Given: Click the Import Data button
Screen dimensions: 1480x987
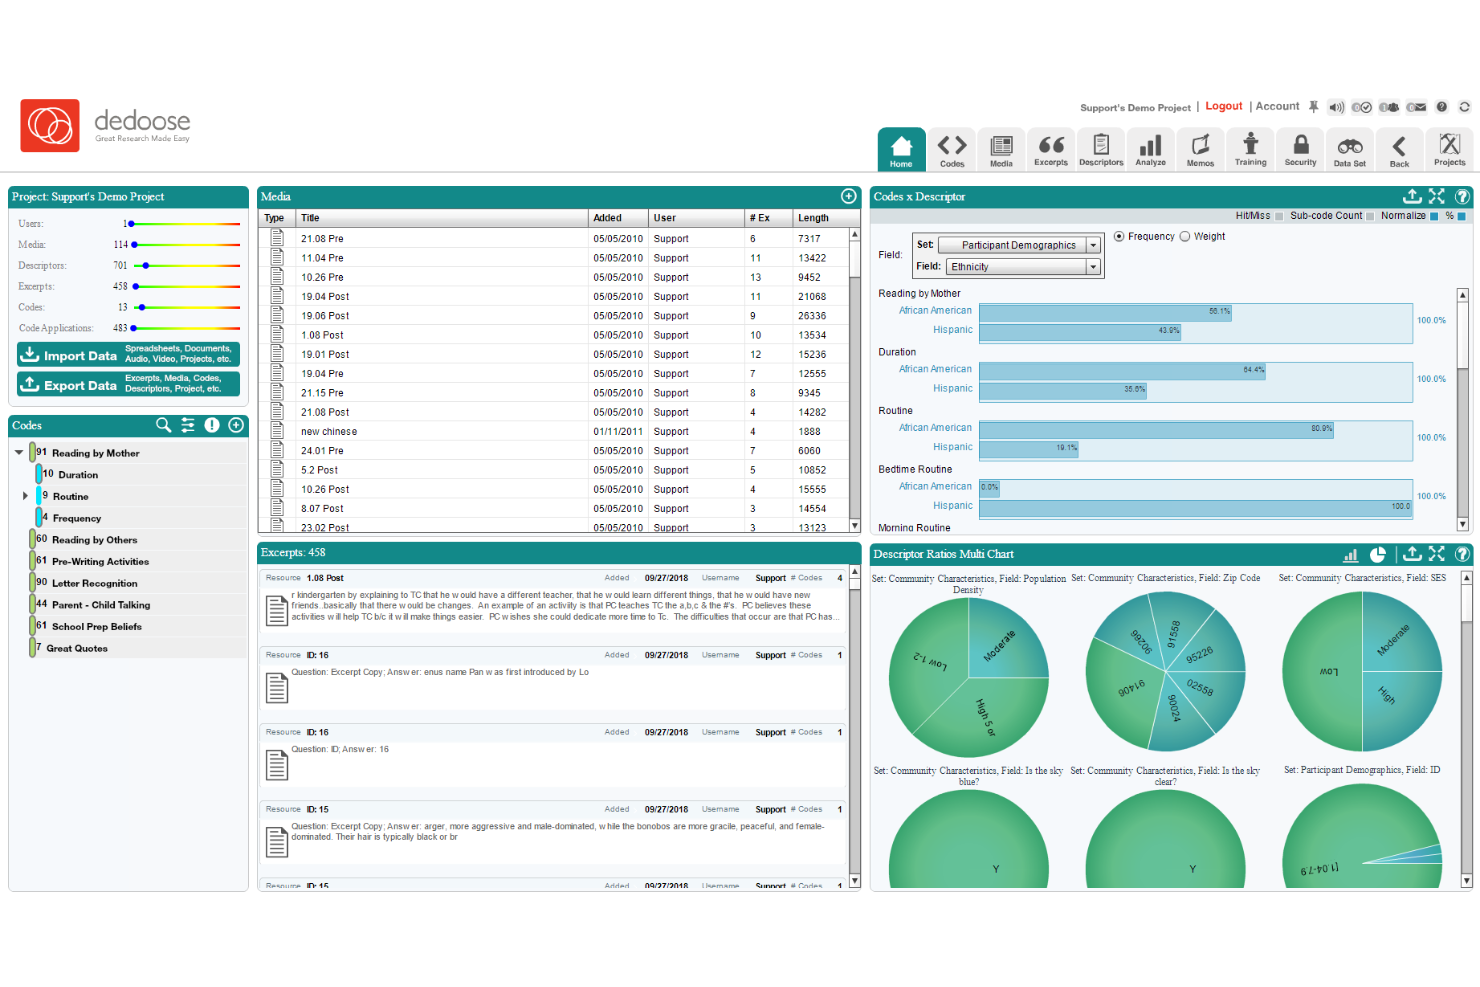Looking at the screenshot, I should pos(128,355).
